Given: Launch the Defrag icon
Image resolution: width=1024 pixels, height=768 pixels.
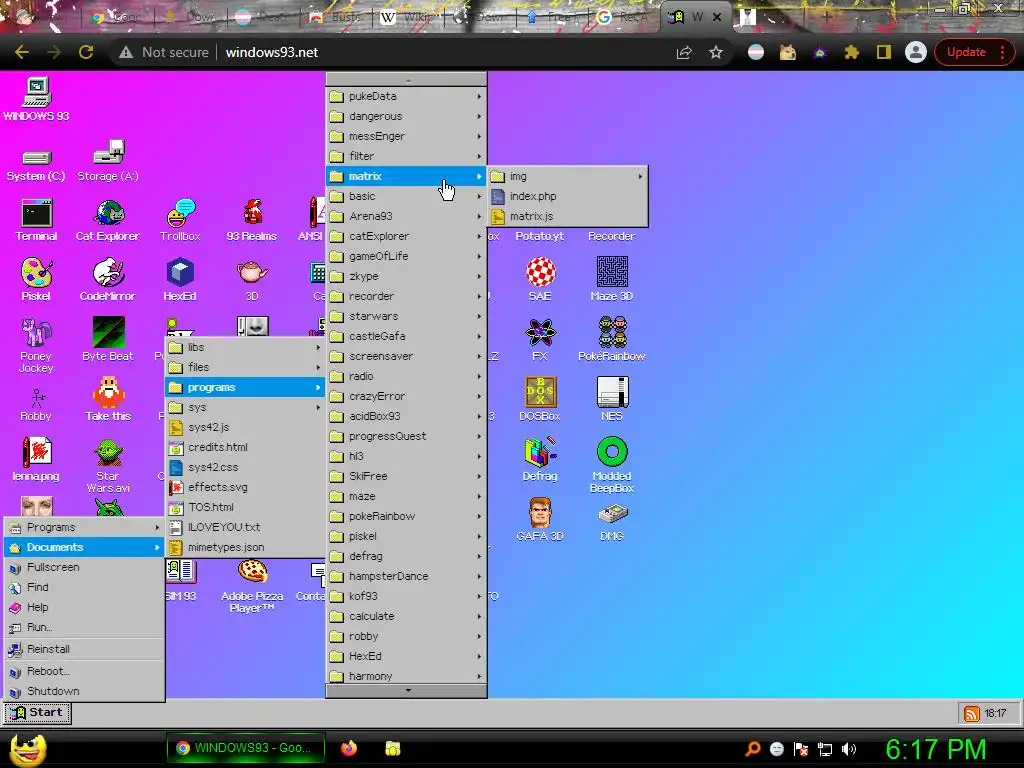Looking at the screenshot, I should (540, 460).
